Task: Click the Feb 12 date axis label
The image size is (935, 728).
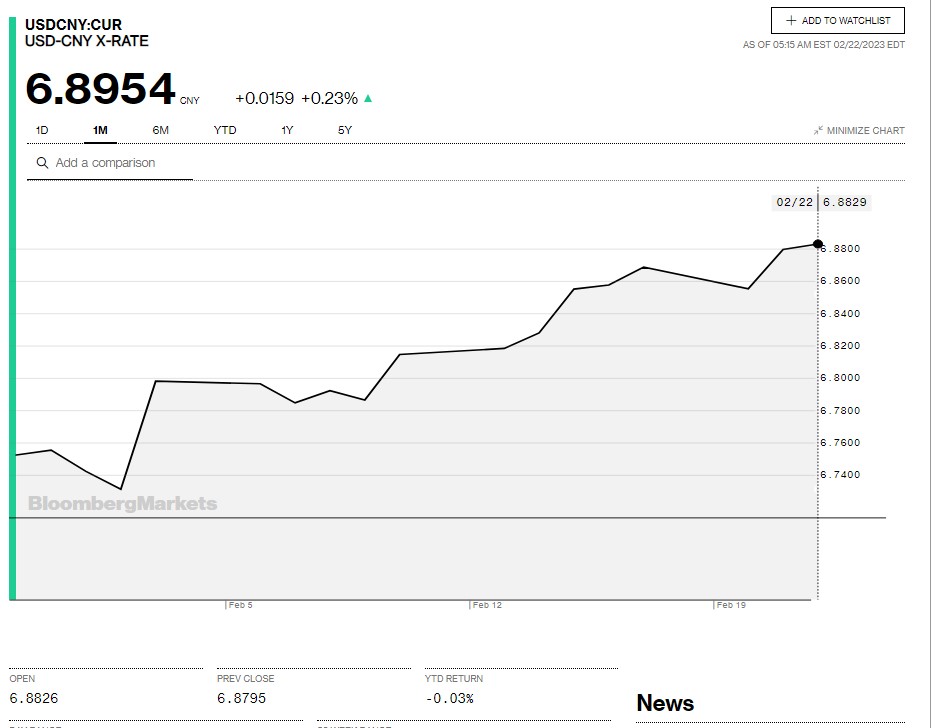Action: click(x=487, y=605)
